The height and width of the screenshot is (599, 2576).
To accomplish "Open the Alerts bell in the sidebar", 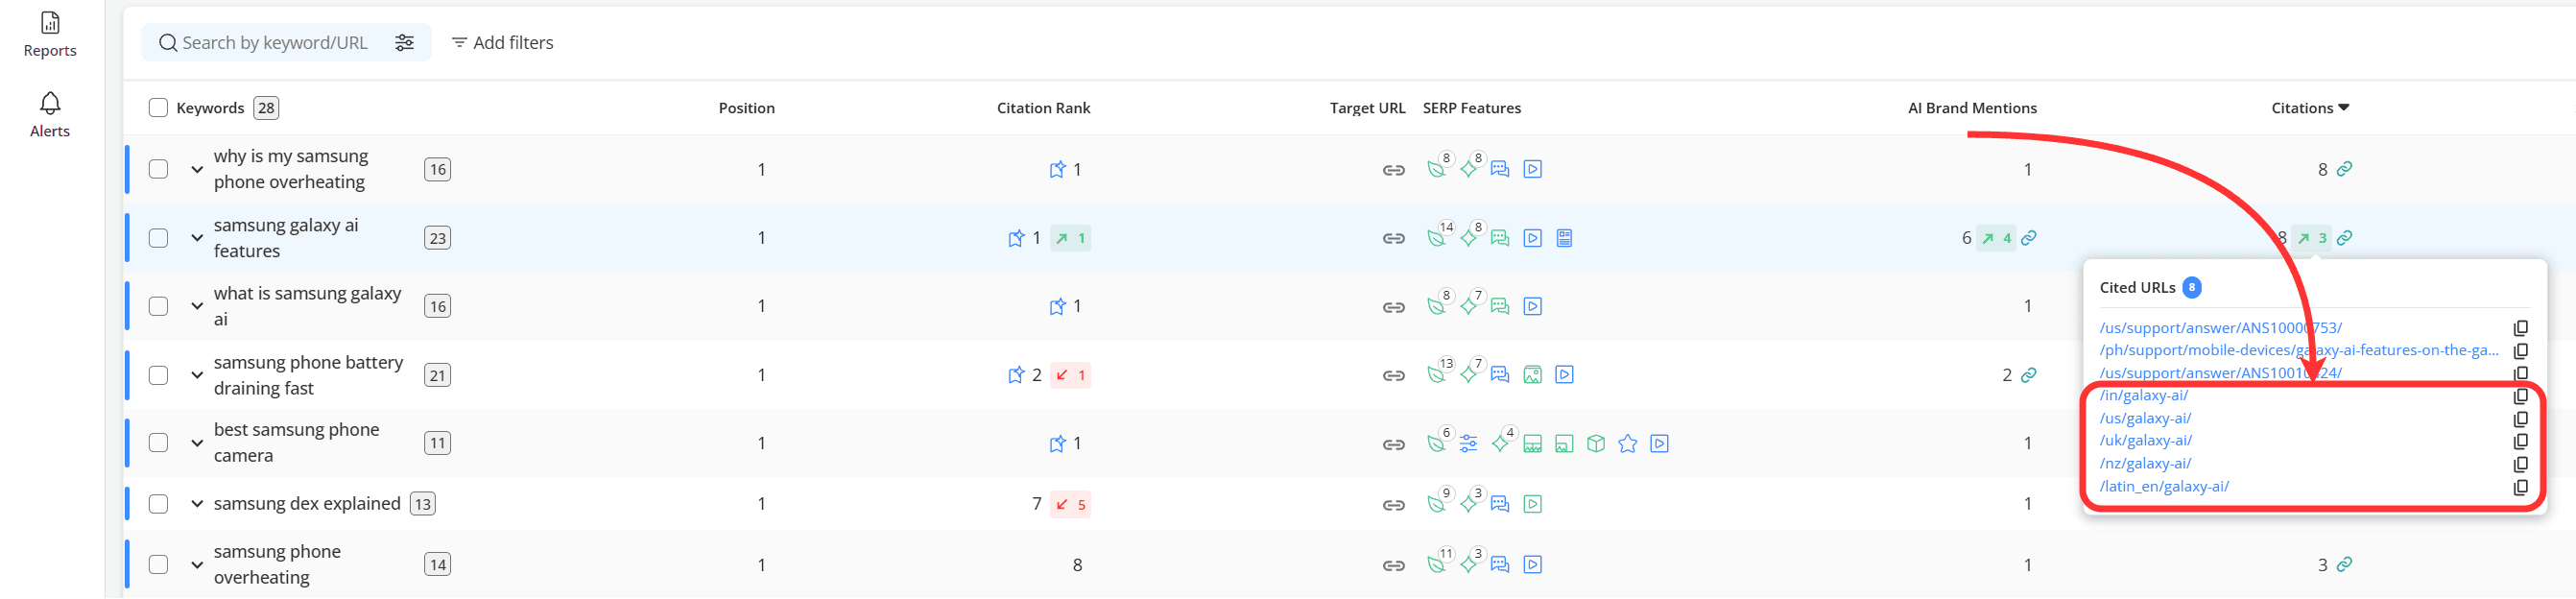I will pos(50,114).
